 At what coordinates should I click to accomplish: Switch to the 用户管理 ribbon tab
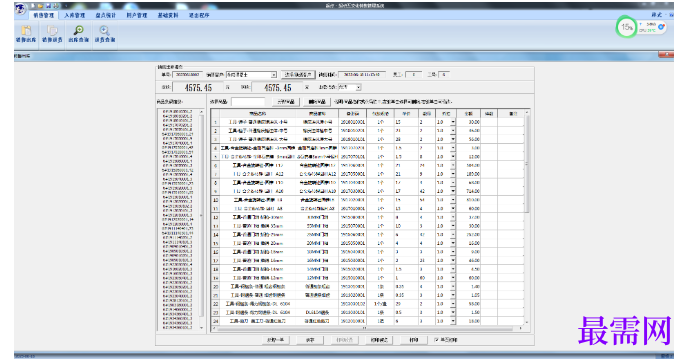[x=137, y=15]
